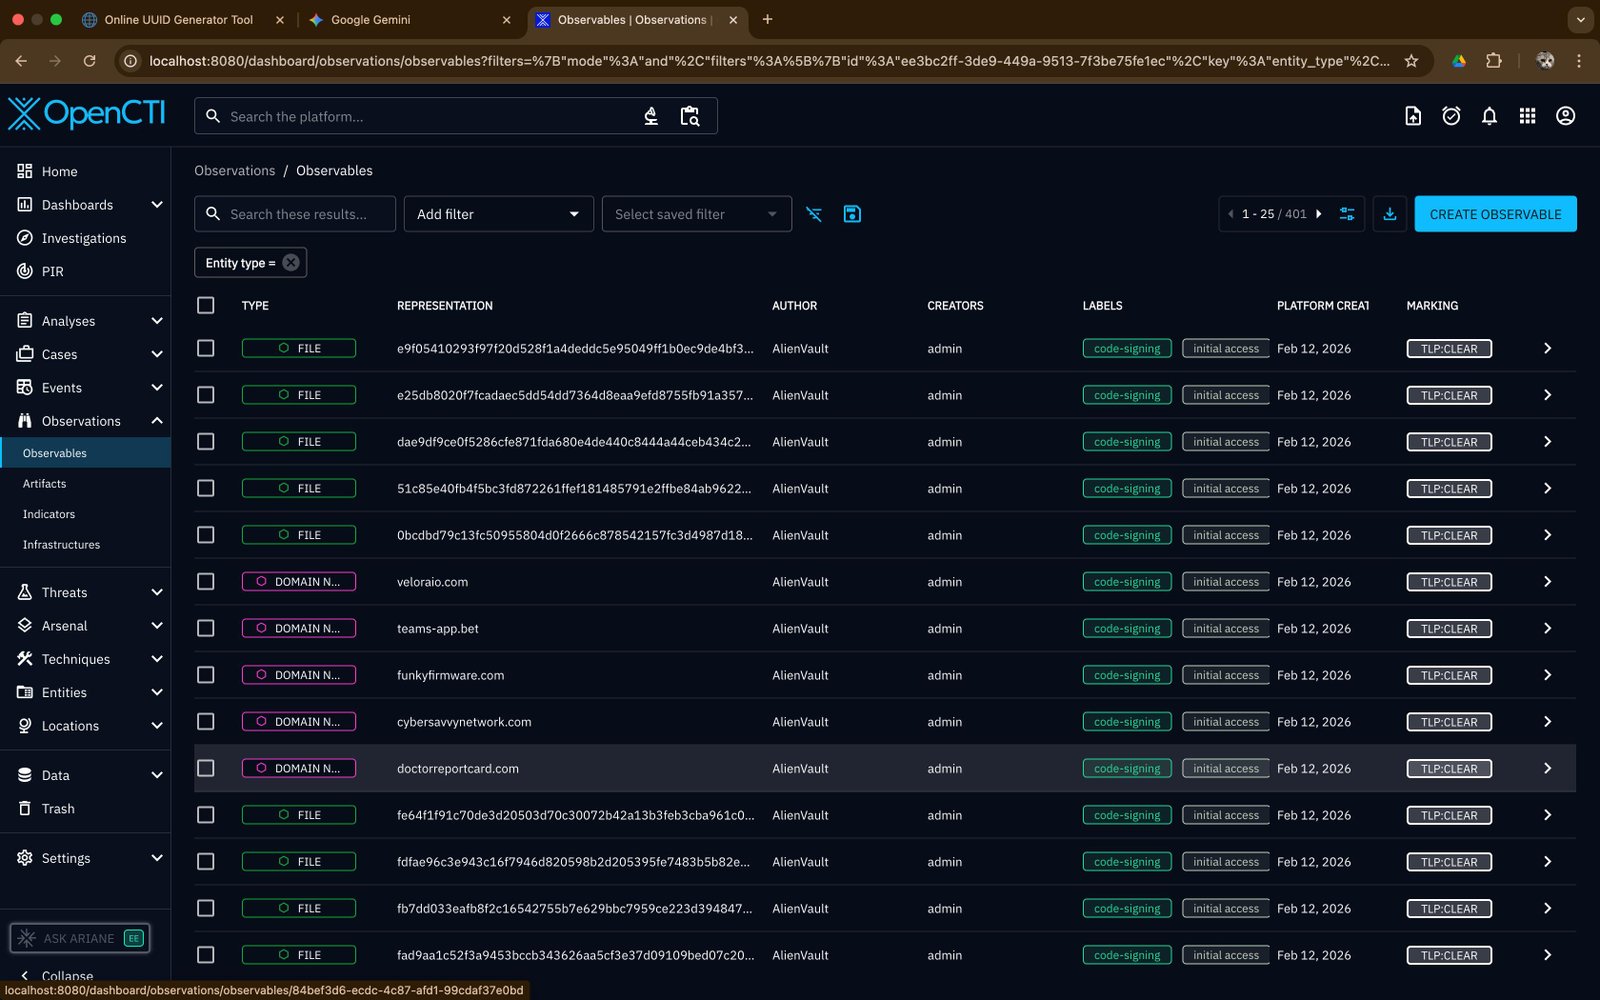Switch to the Google Gemini browser tab
This screenshot has width=1600, height=1000.
(371, 20)
